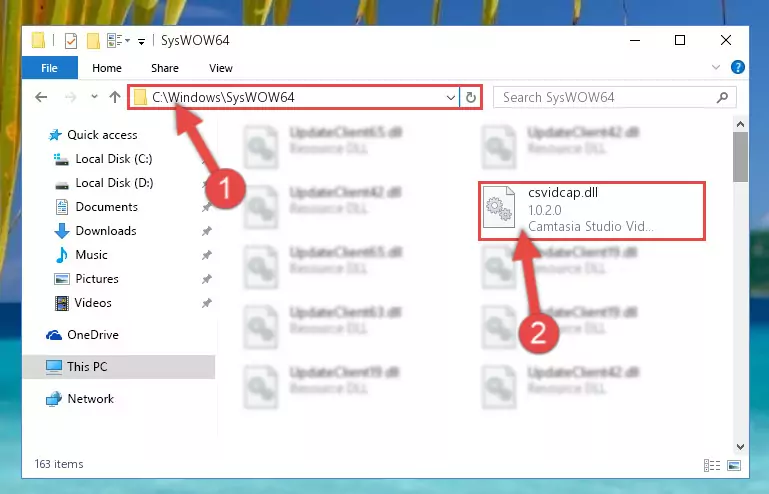
Task: Open the View ribbon tab
Action: 221,68
